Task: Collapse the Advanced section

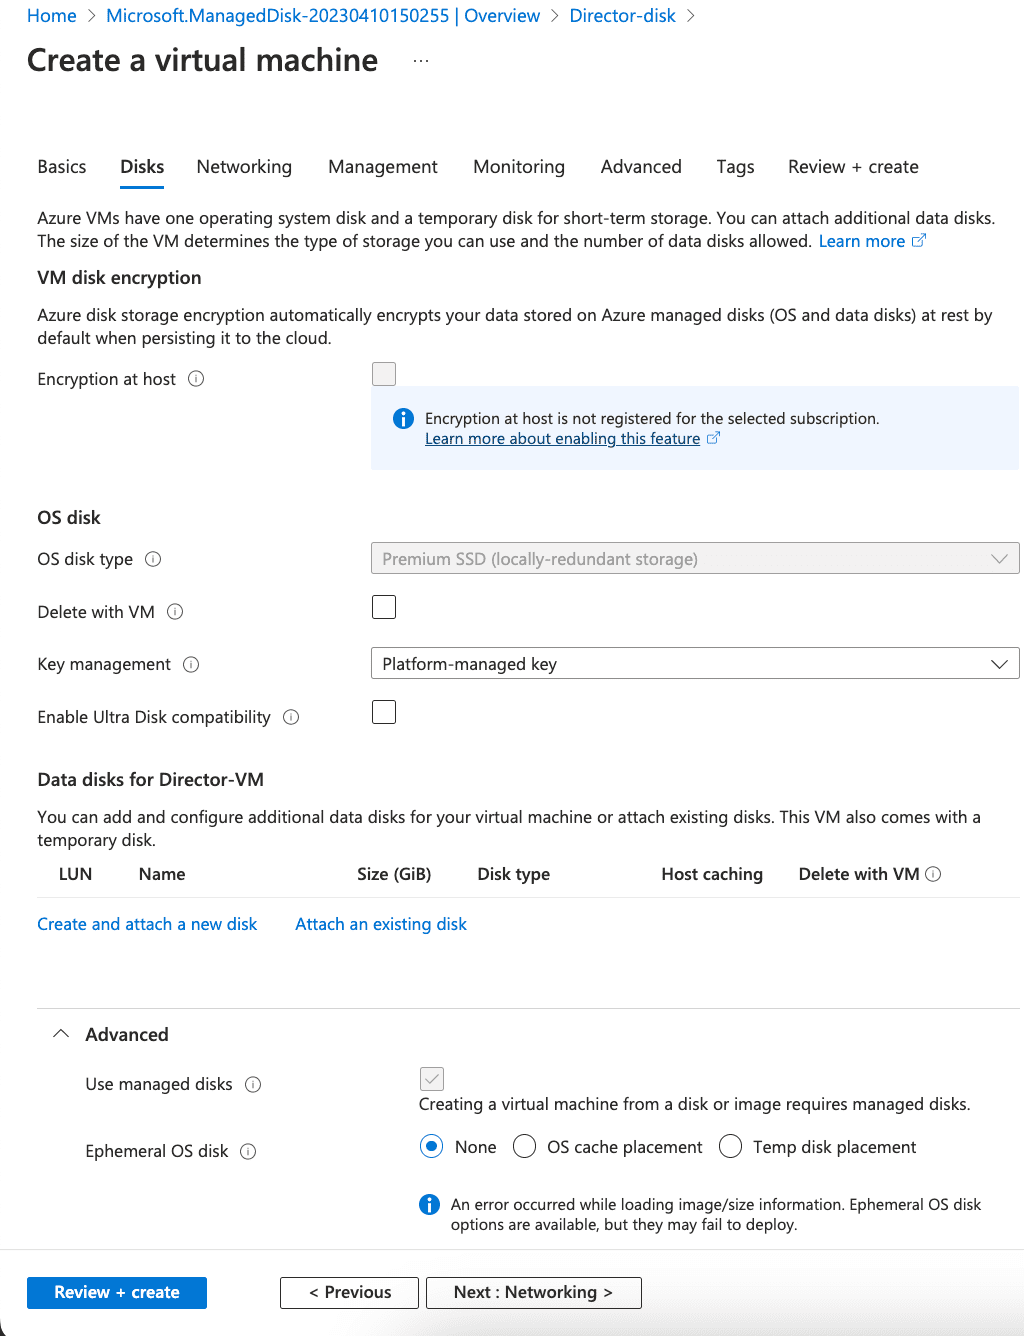Action: pyautogui.click(x=60, y=1034)
